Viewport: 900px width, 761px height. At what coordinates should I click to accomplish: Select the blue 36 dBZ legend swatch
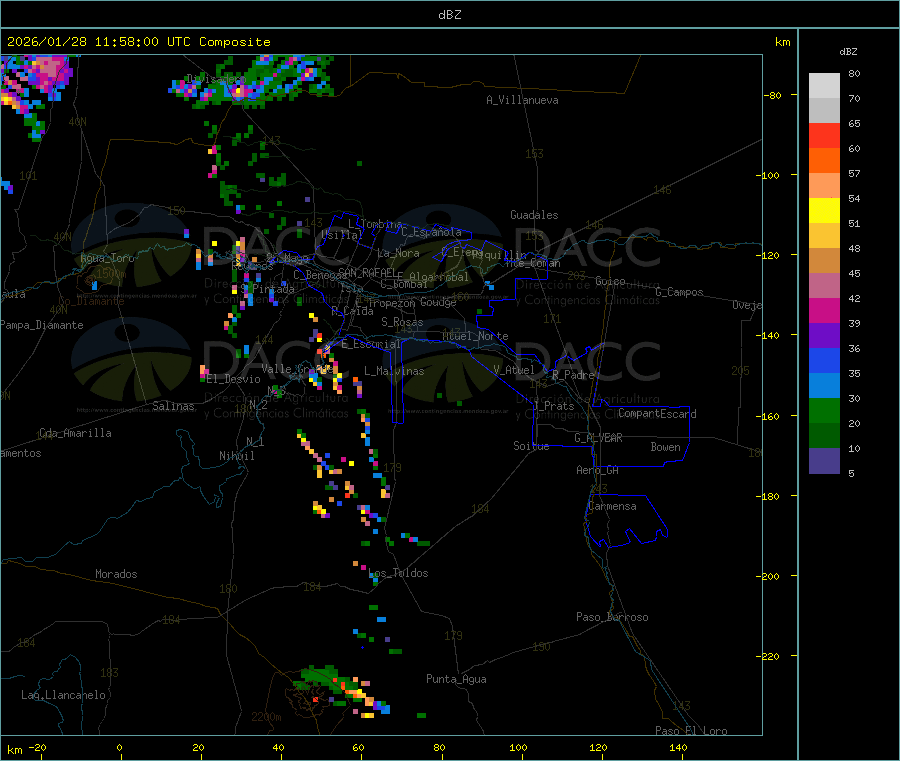tap(824, 360)
